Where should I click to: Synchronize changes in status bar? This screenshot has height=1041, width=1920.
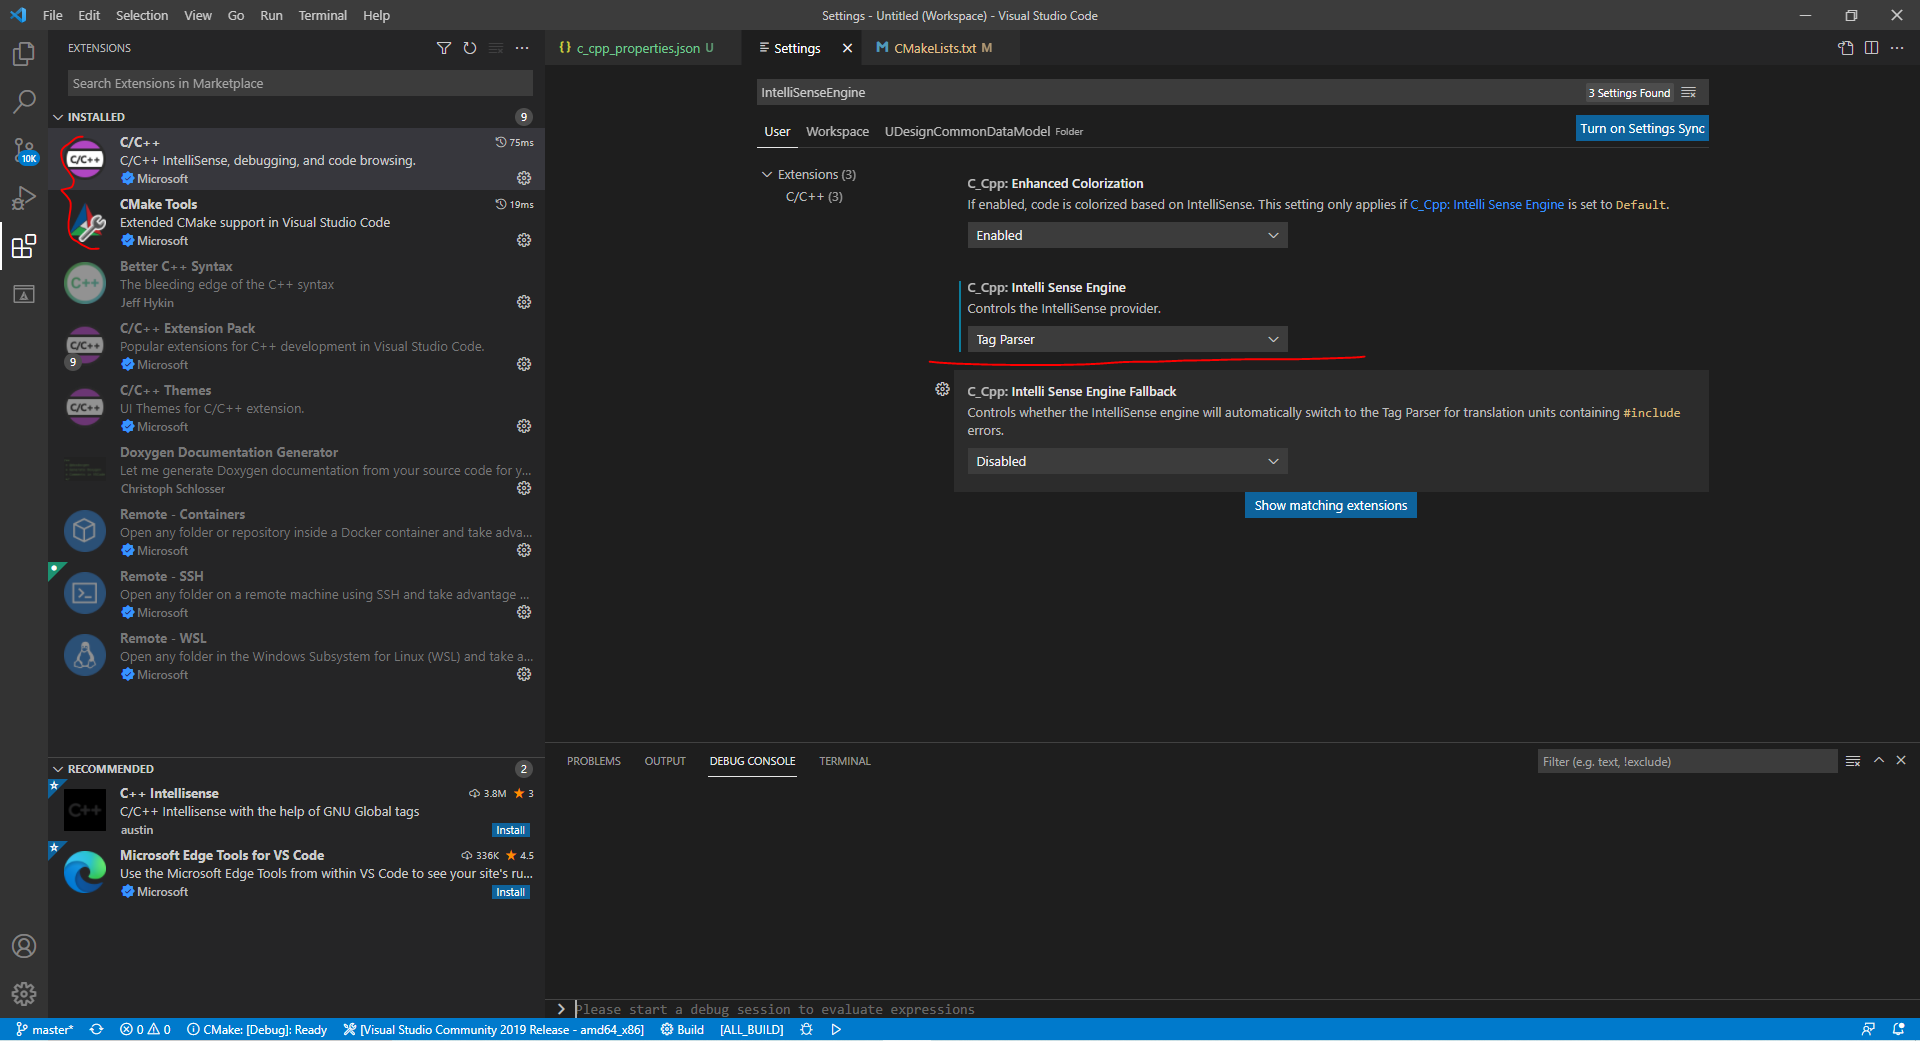coord(96,1030)
